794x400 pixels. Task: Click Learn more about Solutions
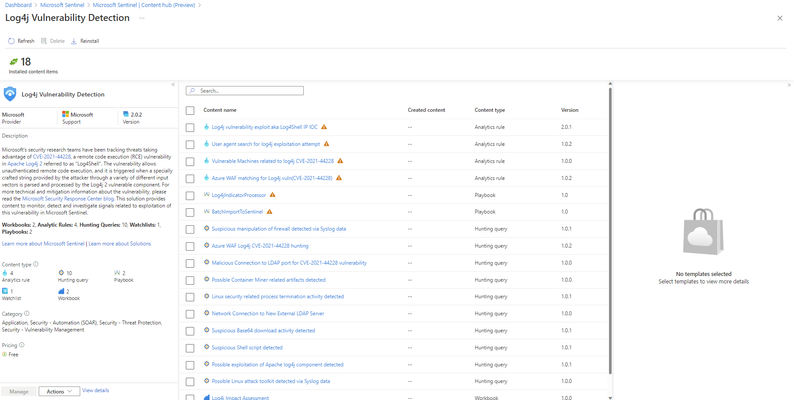[120, 244]
